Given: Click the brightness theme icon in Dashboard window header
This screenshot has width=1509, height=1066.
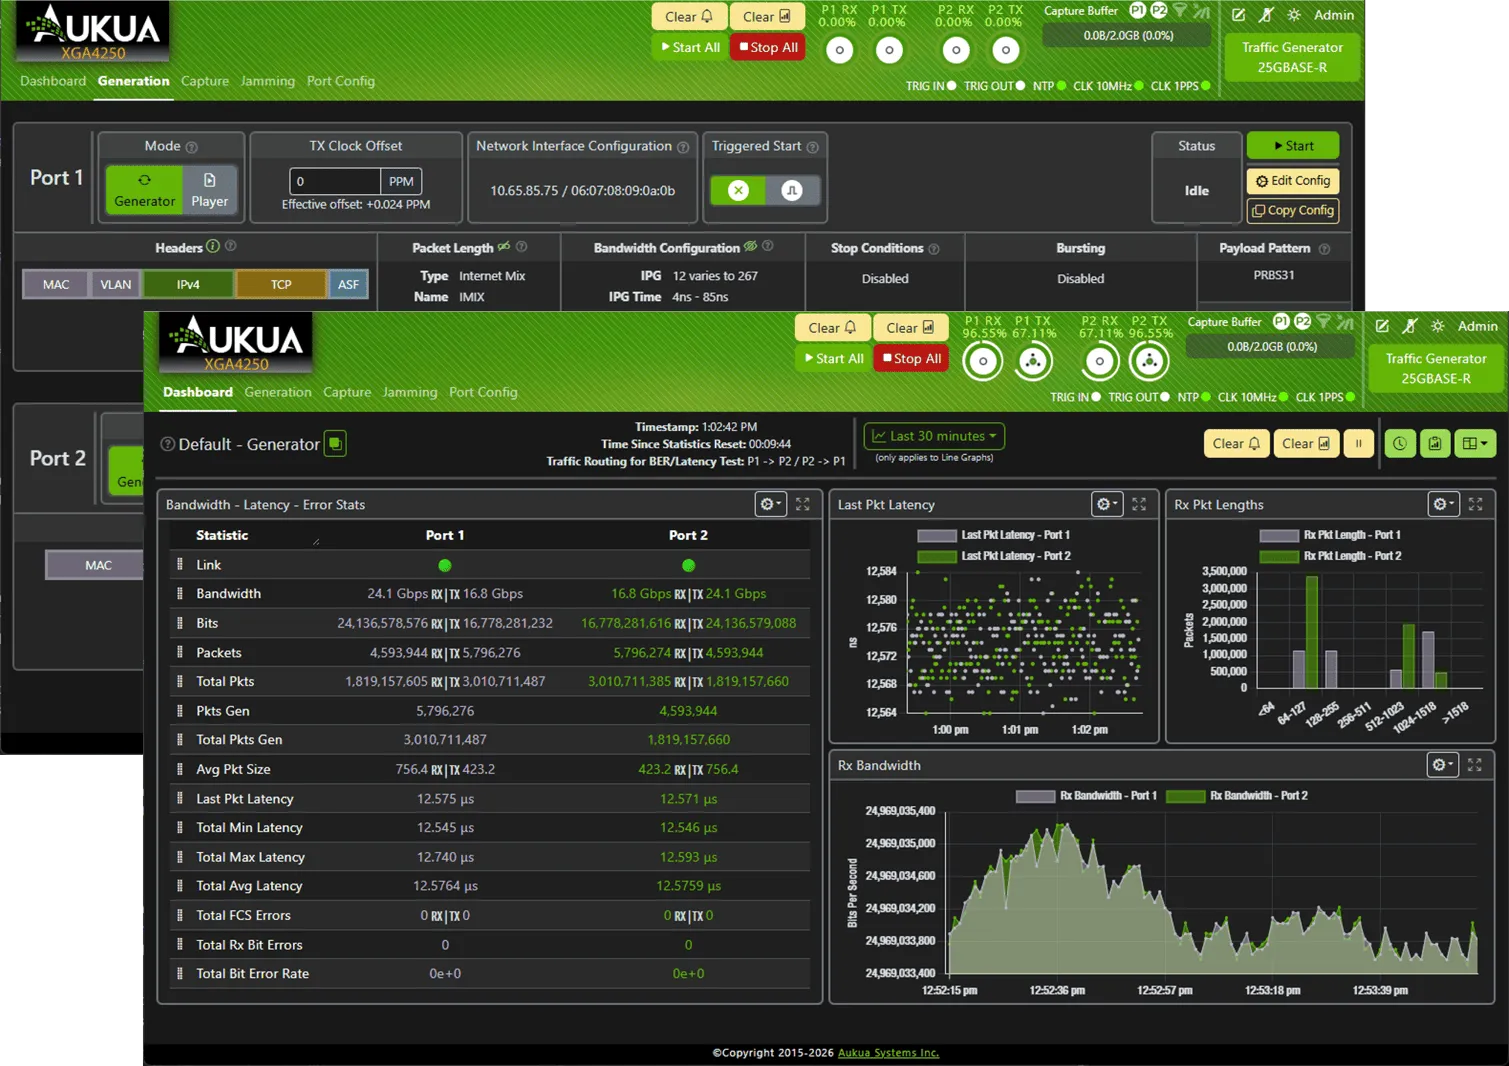Looking at the screenshot, I should (1438, 326).
